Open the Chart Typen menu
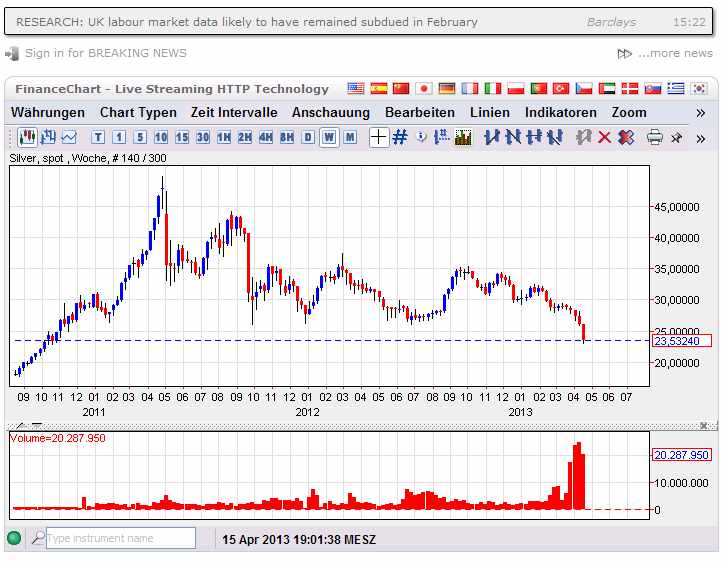This screenshot has width=726, height=565. click(138, 113)
